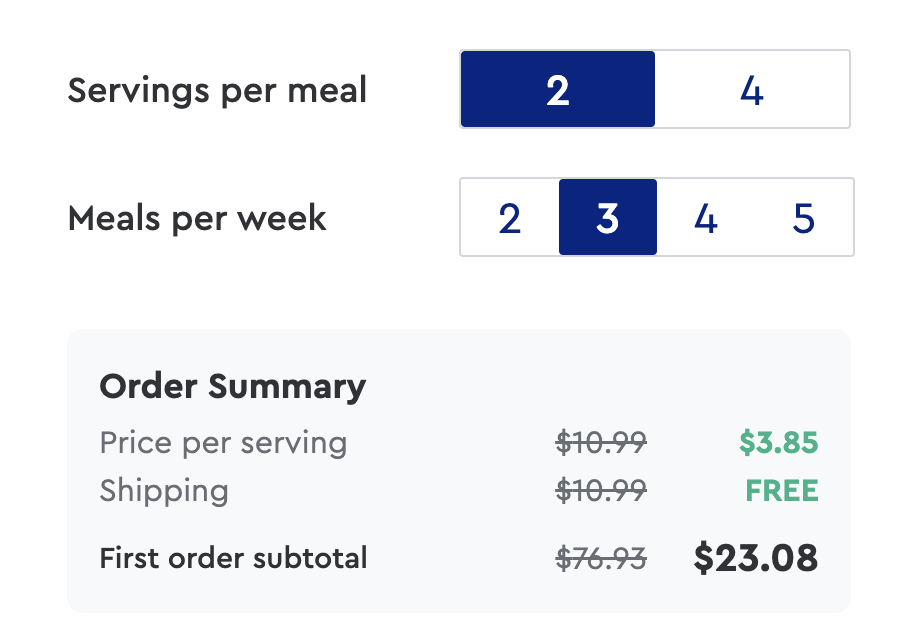Pick 5 meals per week
The image size is (902, 640).
point(803,218)
